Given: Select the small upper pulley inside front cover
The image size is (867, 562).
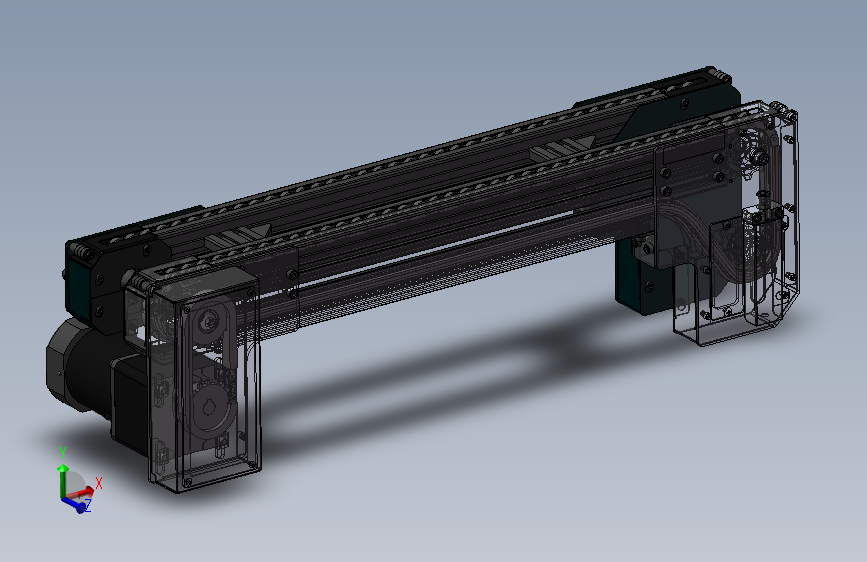Looking at the screenshot, I should pyautogui.click(x=208, y=321).
